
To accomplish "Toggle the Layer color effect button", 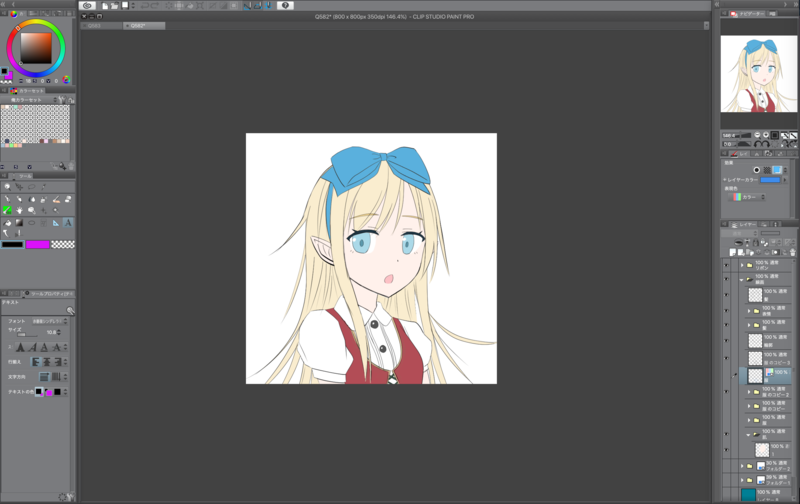I will [x=777, y=170].
